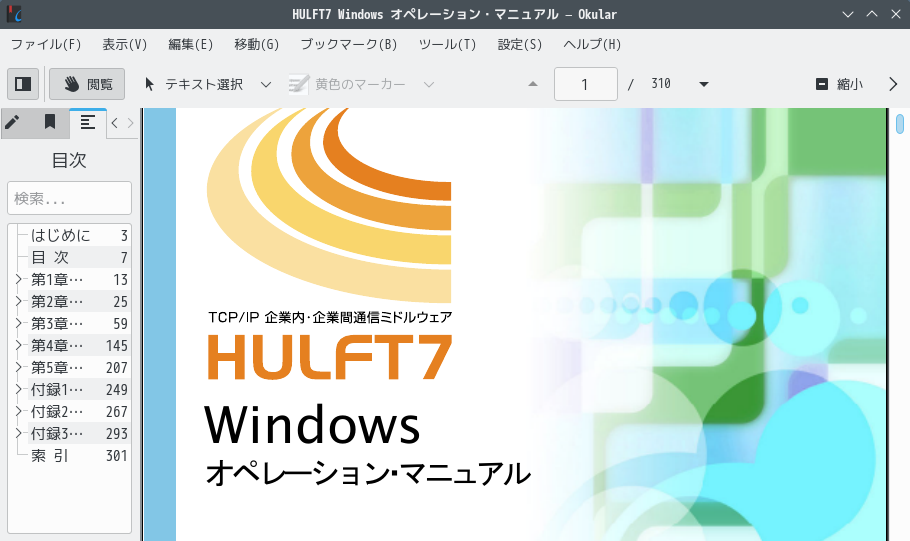Open the ツール(T) menu
910x541 pixels.
pyautogui.click(x=447, y=45)
